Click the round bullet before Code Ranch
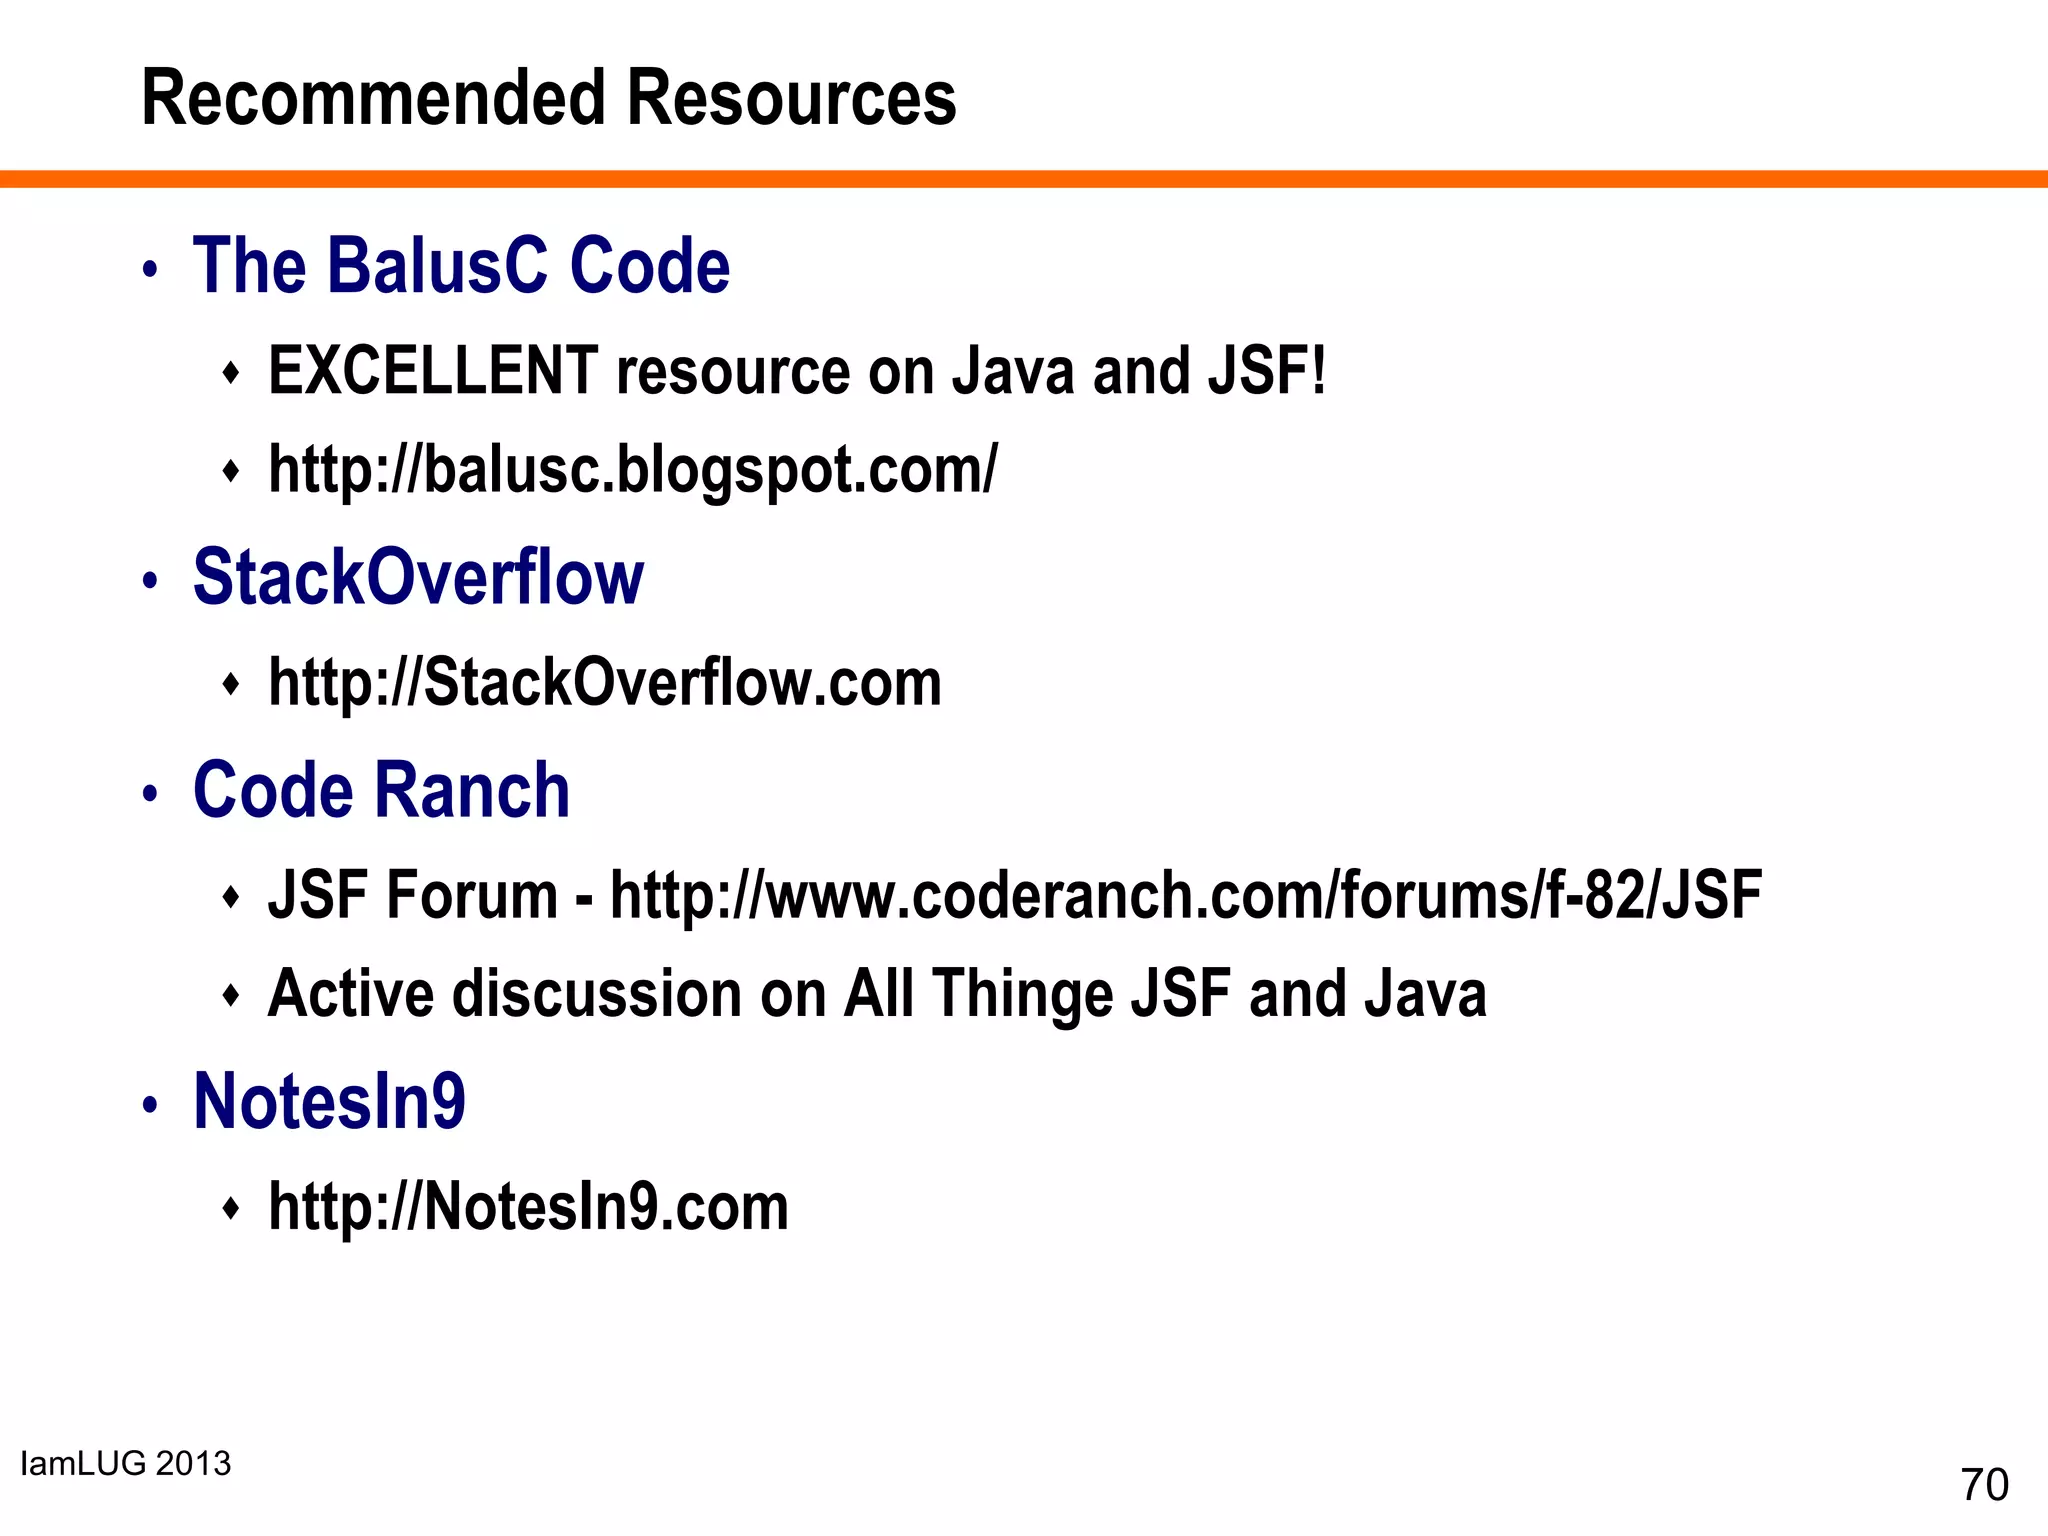Viewport: 2048px width, 1536px height. 150,795
